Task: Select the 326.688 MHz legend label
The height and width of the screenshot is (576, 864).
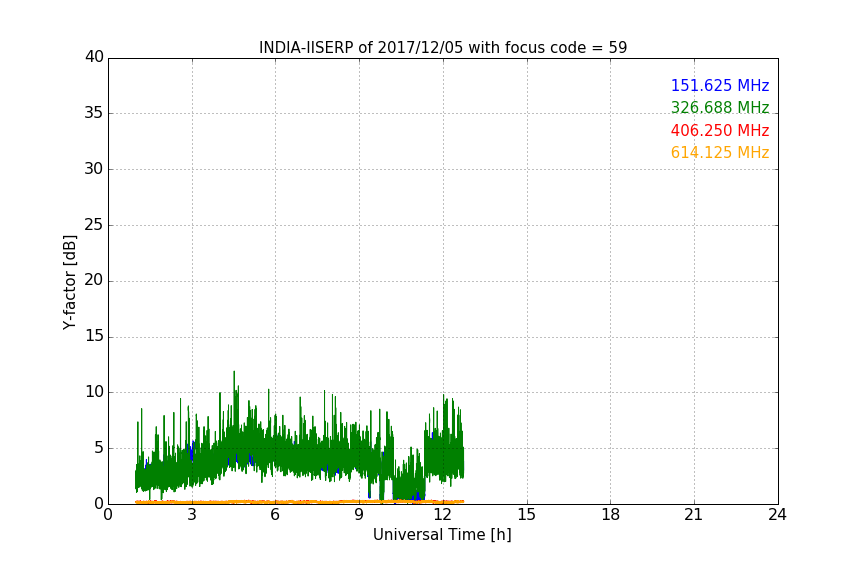Action: click(720, 107)
